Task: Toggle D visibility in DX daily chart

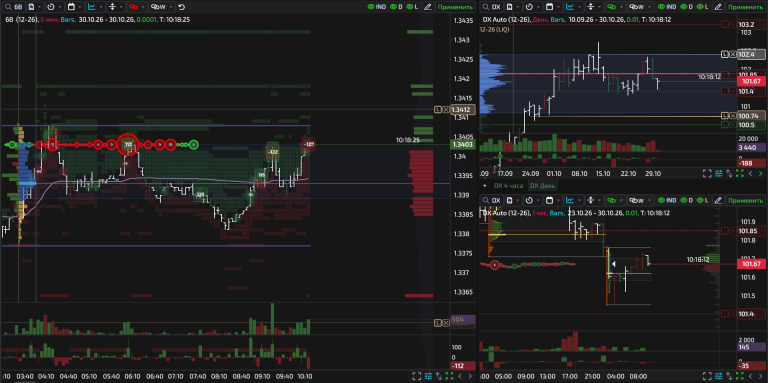Action: (x=687, y=7)
